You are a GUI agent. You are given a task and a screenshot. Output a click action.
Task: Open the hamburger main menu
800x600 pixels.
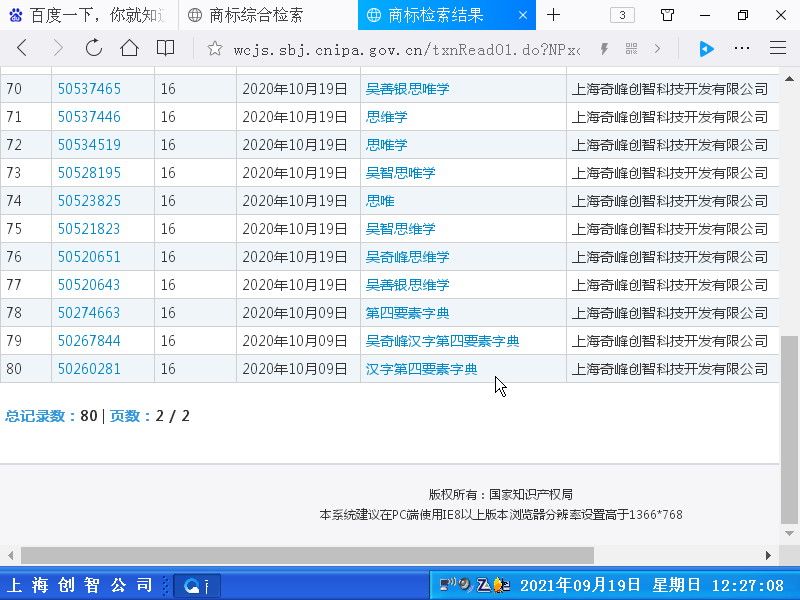(x=777, y=48)
